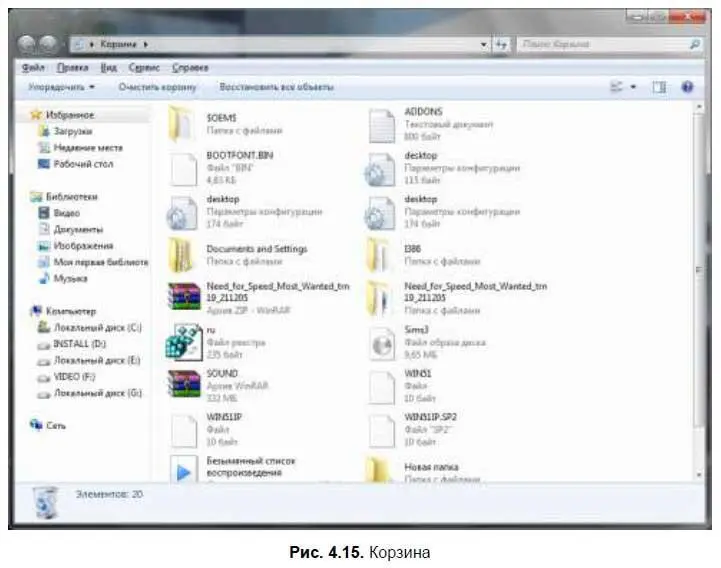Viewport: 721px width, 568px height.
Task: Select the SOUND WinRAR archive icon
Action: click(x=183, y=384)
